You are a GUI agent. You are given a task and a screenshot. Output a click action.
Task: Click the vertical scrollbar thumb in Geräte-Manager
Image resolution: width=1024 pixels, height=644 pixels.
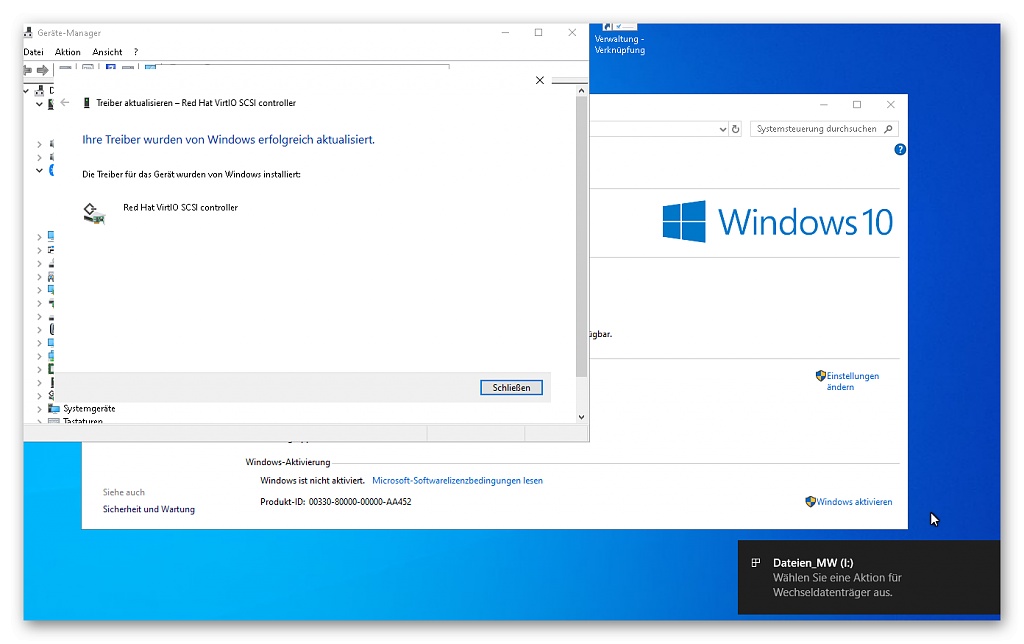coord(581,236)
